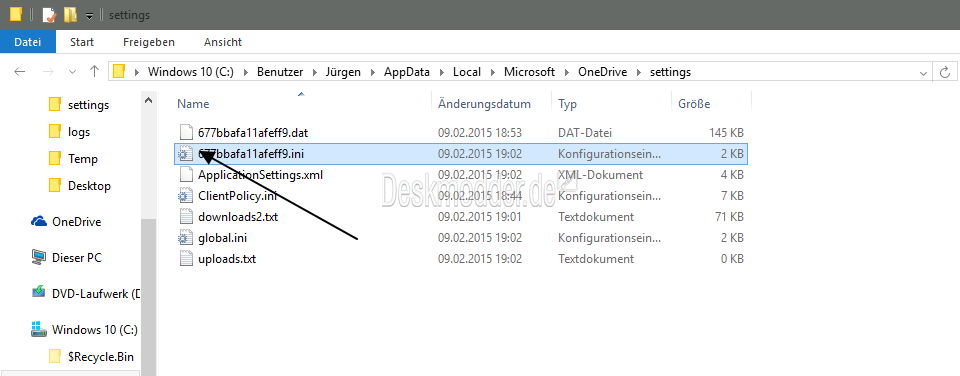Open logs folder in navigation pane

pyautogui.click(x=79, y=132)
